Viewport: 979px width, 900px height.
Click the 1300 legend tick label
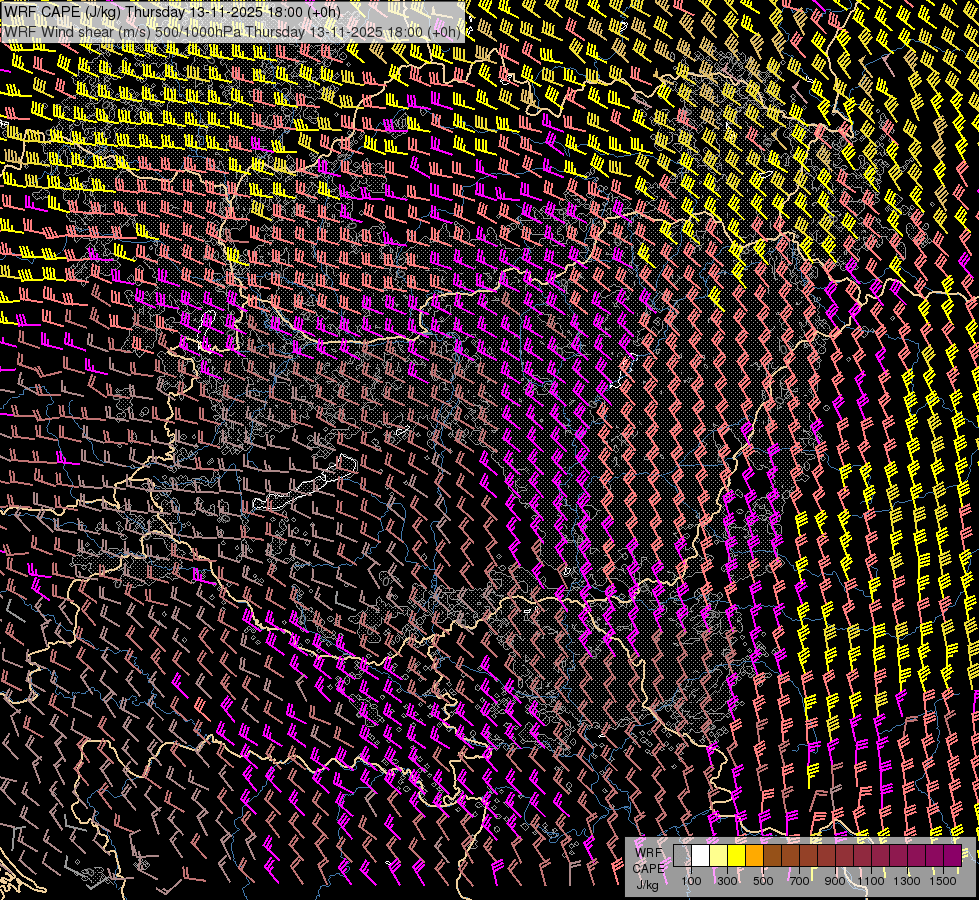point(907,881)
